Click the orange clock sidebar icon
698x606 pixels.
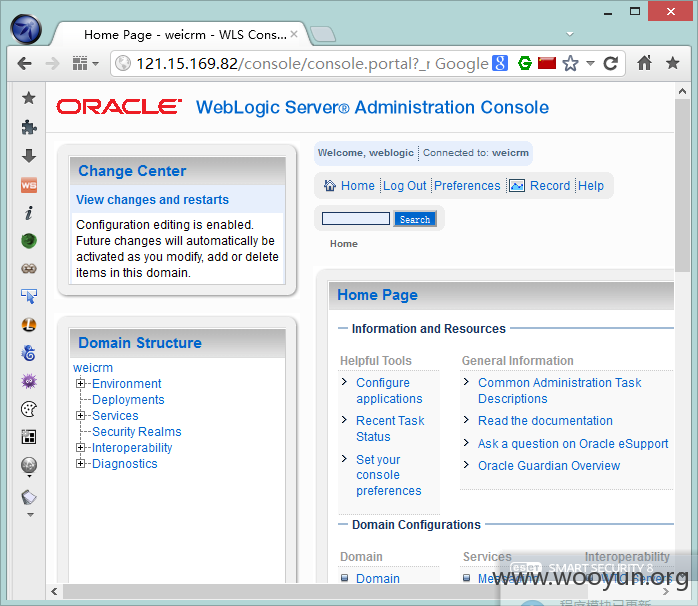coord(29,325)
